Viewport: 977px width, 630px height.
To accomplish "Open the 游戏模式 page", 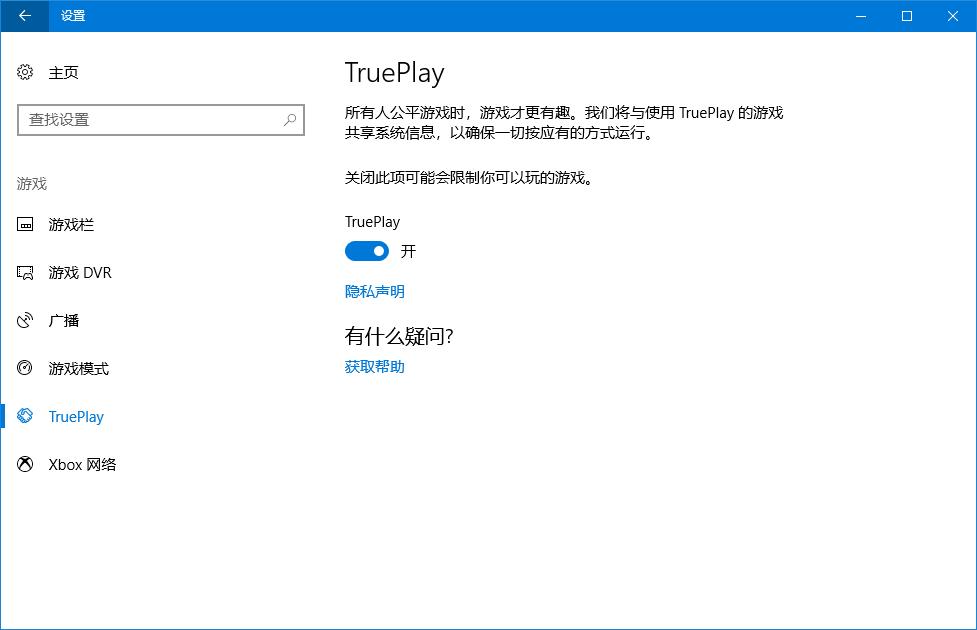I will click(x=79, y=368).
